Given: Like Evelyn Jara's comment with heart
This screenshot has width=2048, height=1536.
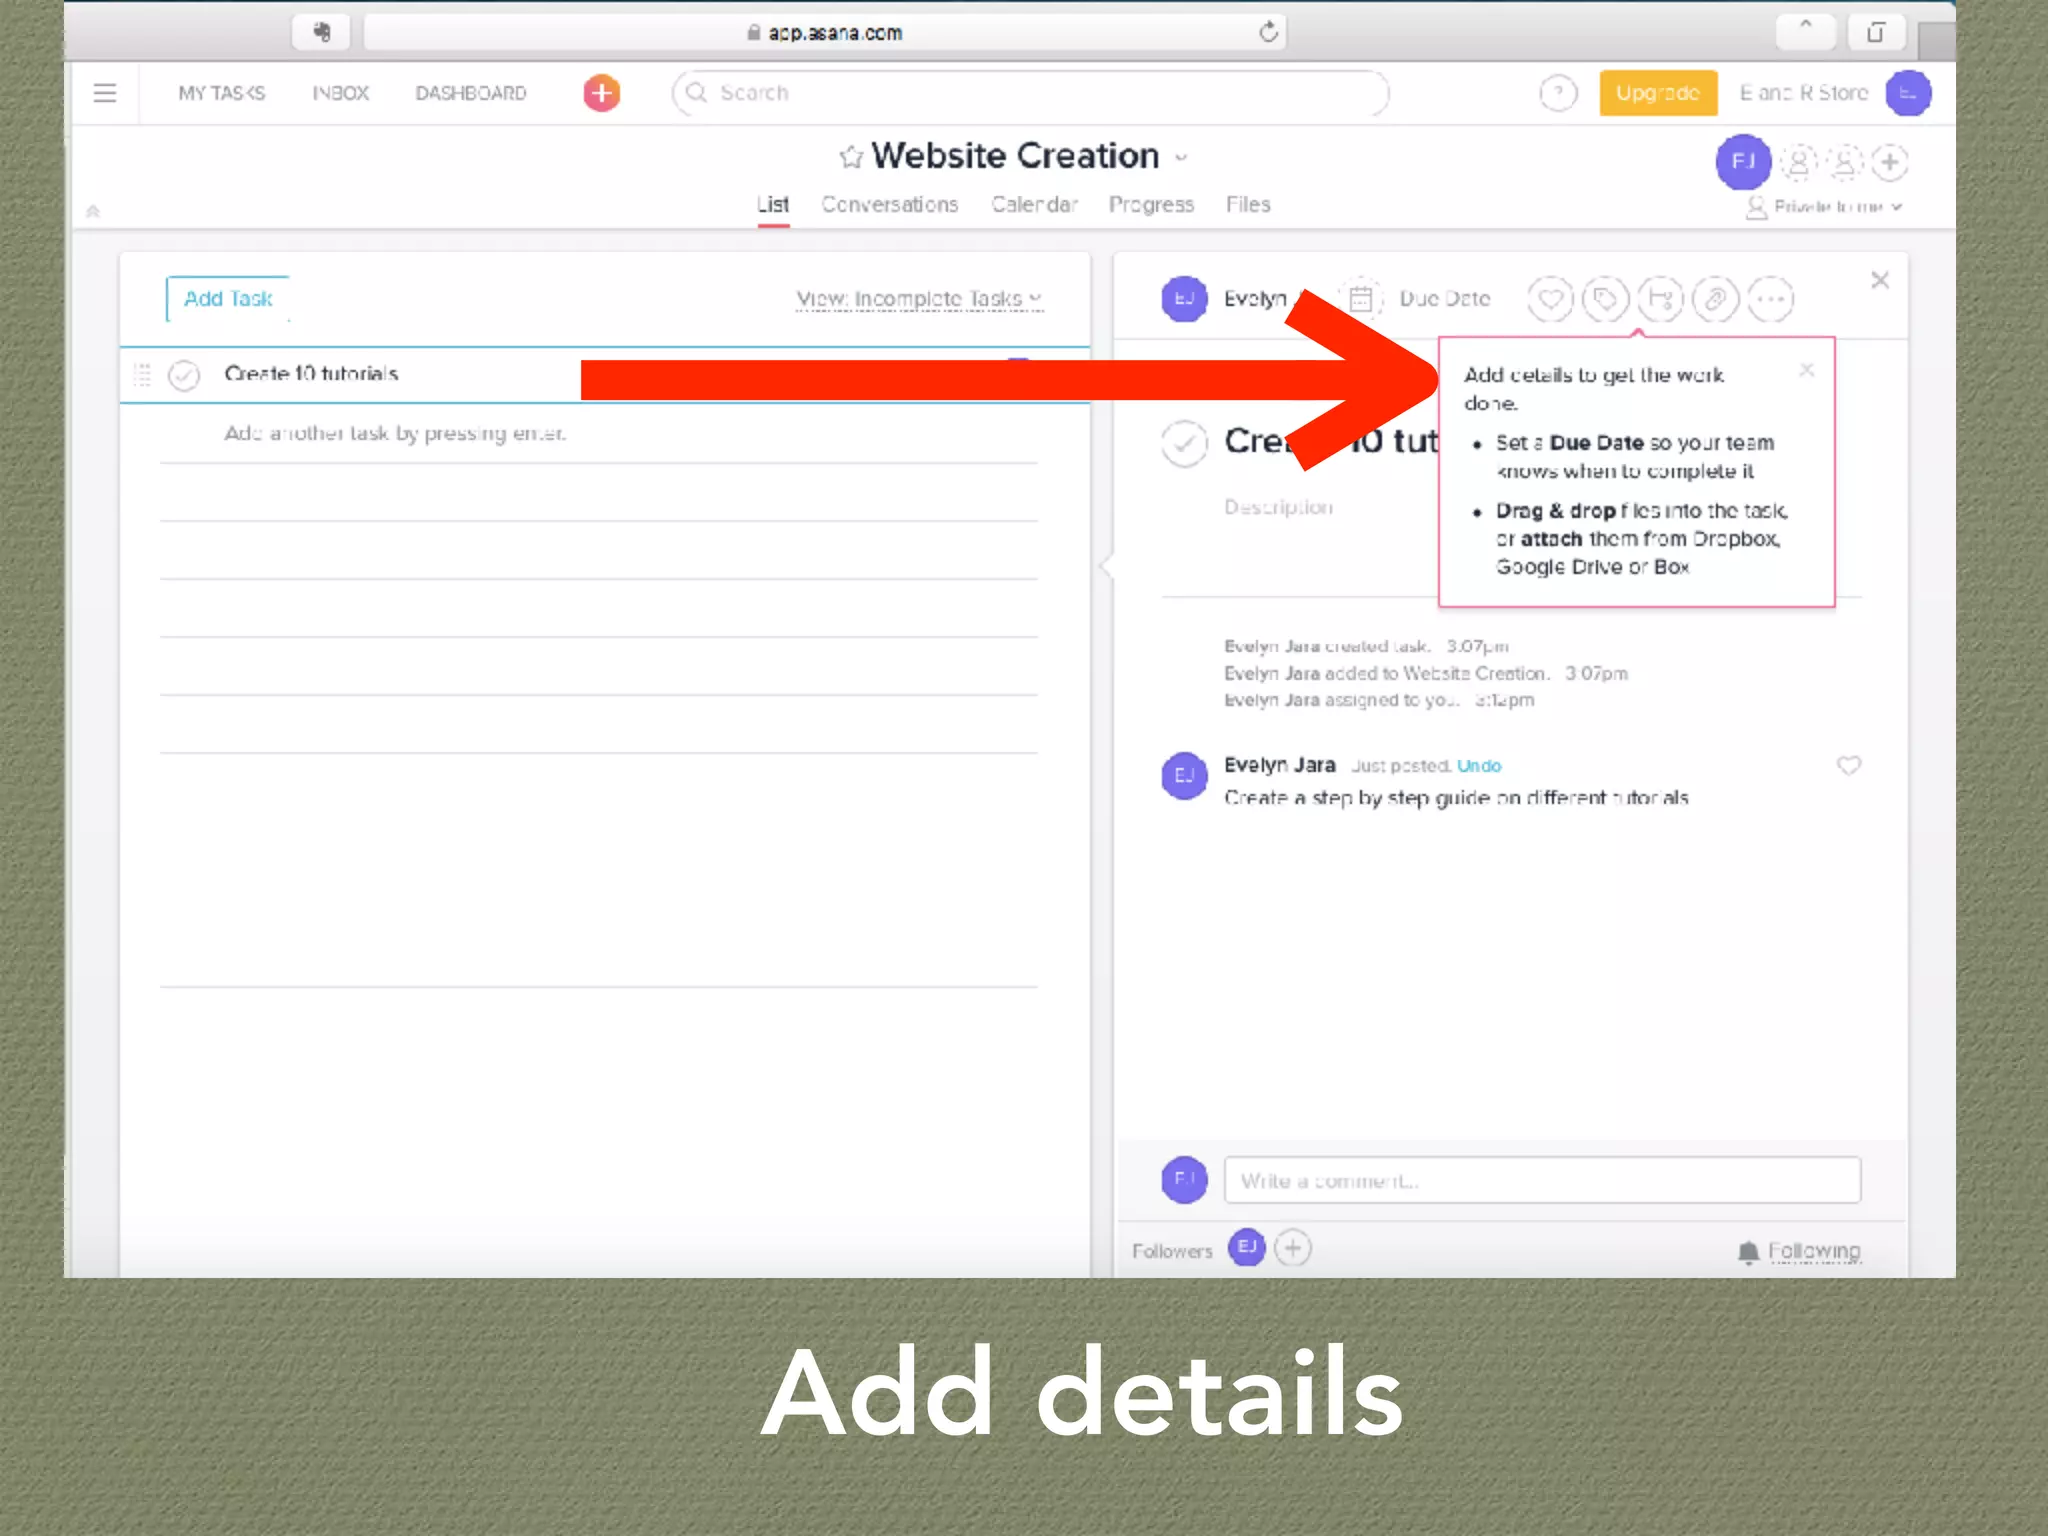Looking at the screenshot, I should (1848, 766).
